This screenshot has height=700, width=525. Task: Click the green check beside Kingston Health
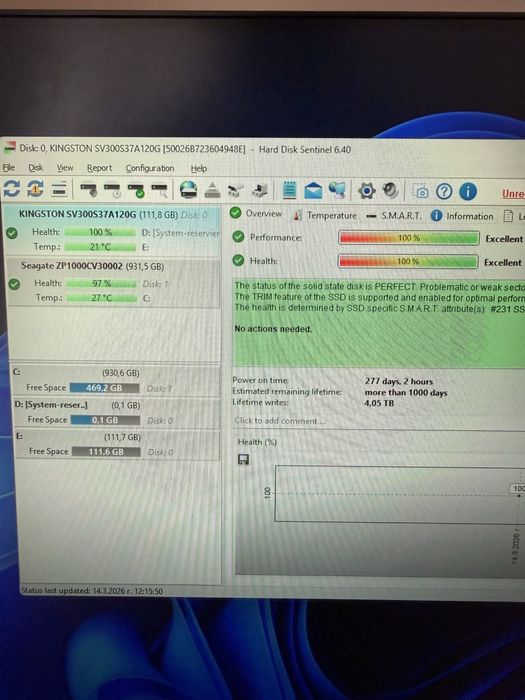12,233
